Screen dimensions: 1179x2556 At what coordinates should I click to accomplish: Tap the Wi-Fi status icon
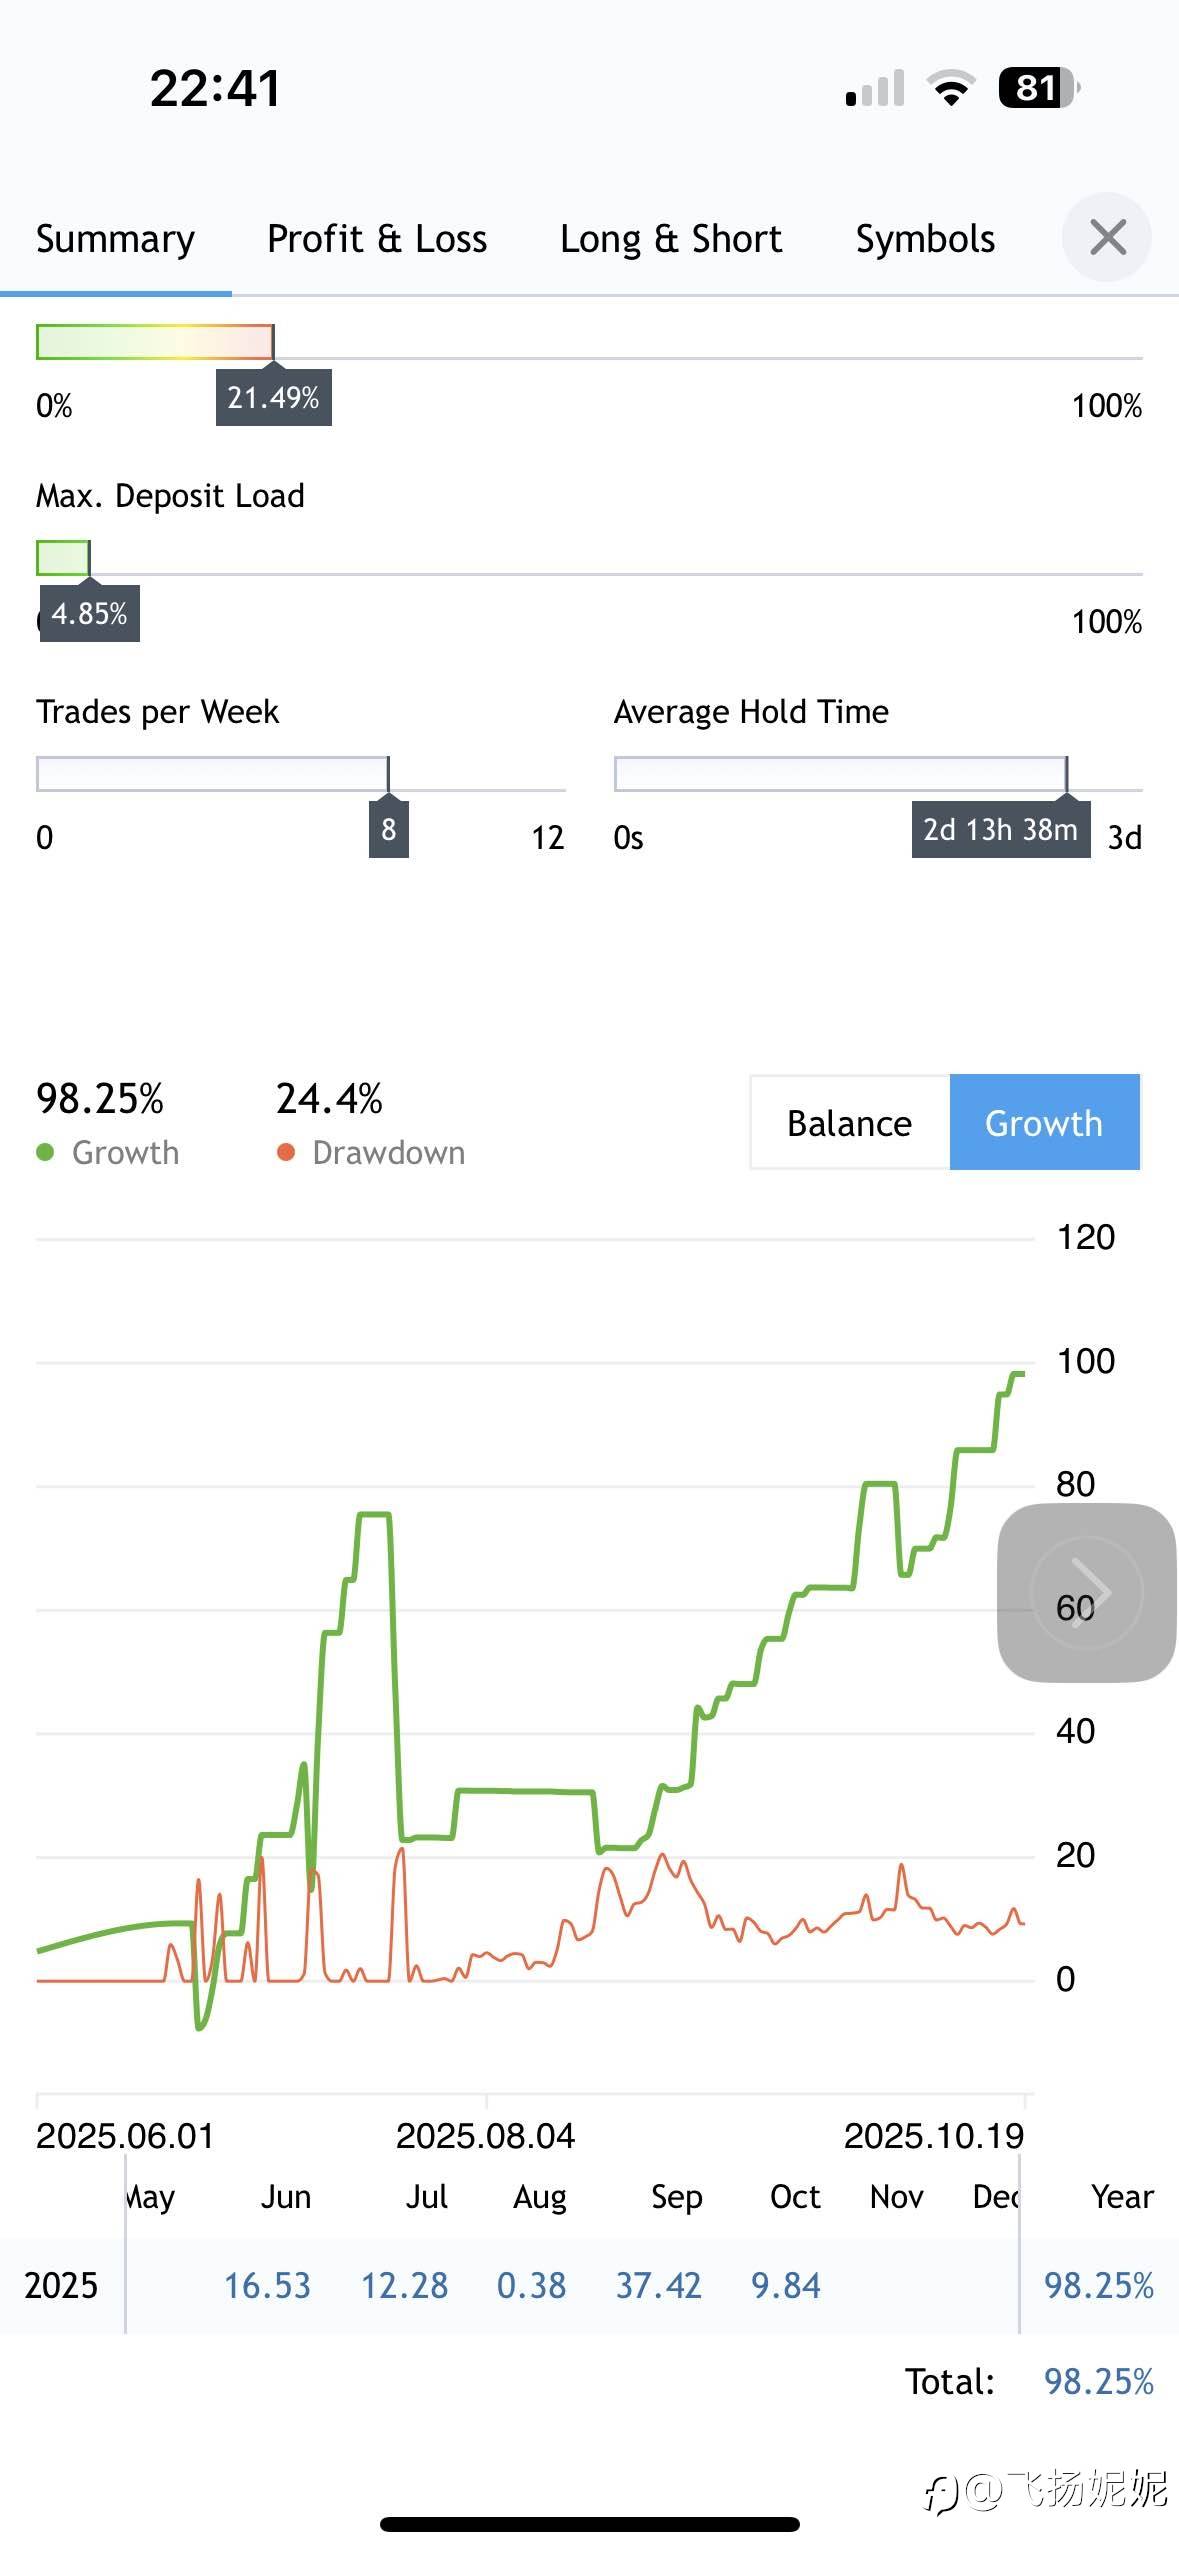(x=951, y=88)
